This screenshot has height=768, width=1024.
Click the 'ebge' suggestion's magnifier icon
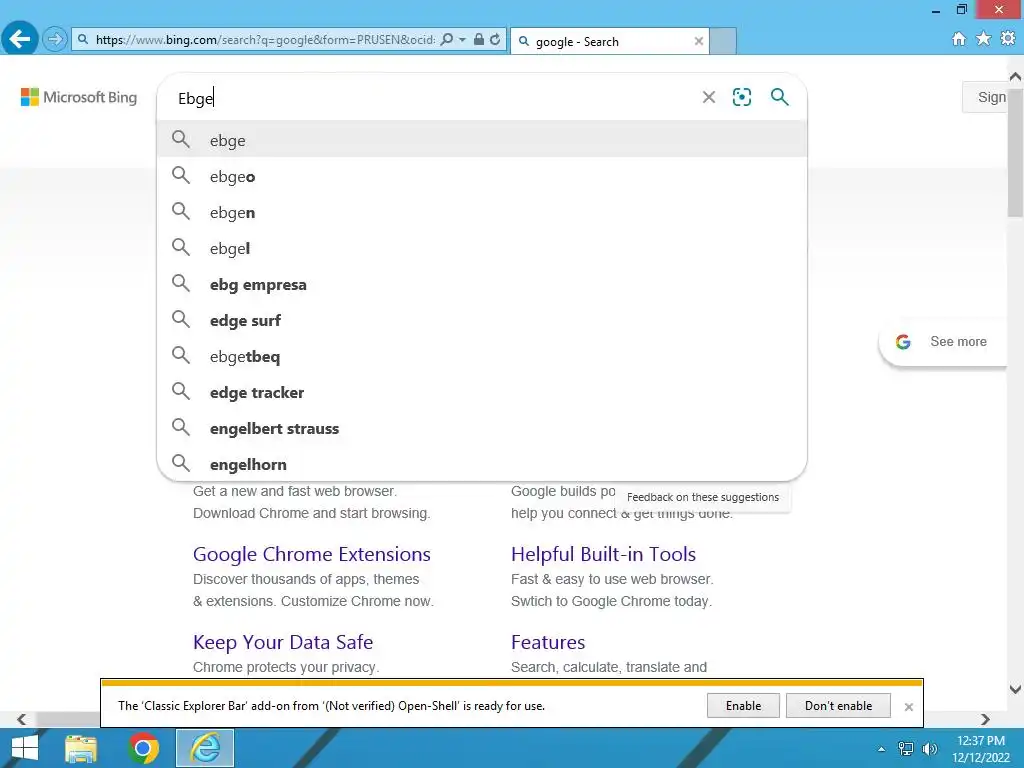coord(181,139)
